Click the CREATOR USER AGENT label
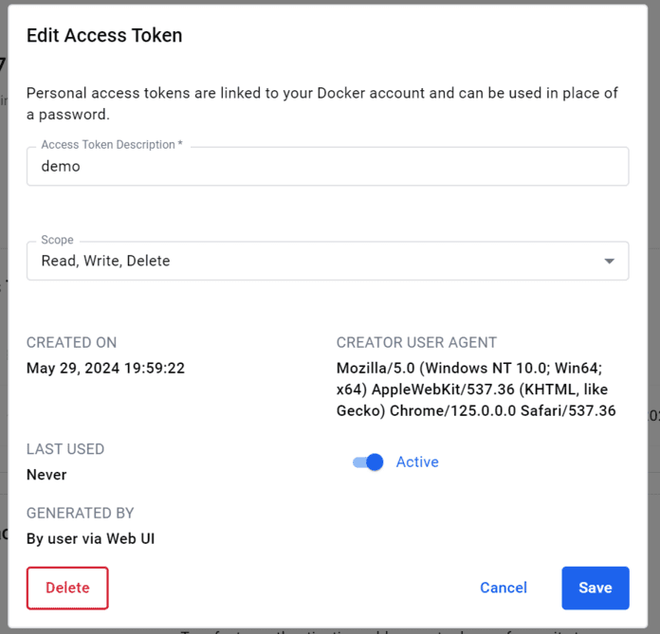Viewport: 660px width, 634px height. pyautogui.click(x=416, y=342)
